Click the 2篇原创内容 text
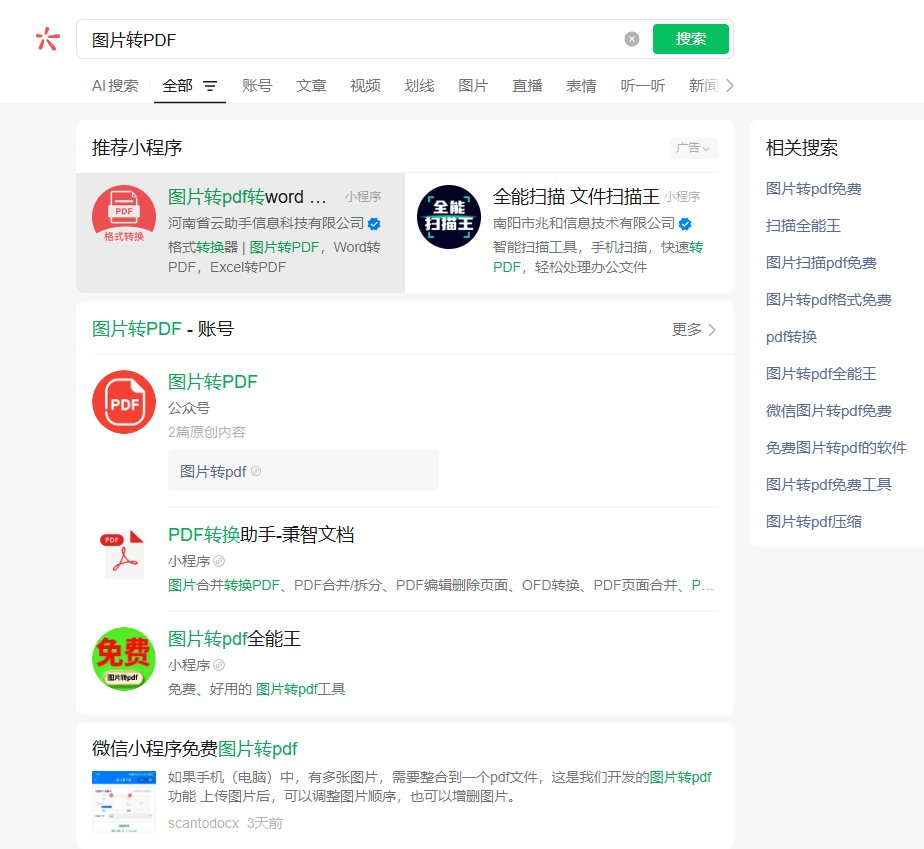Image resolution: width=924 pixels, height=849 pixels. 207,432
